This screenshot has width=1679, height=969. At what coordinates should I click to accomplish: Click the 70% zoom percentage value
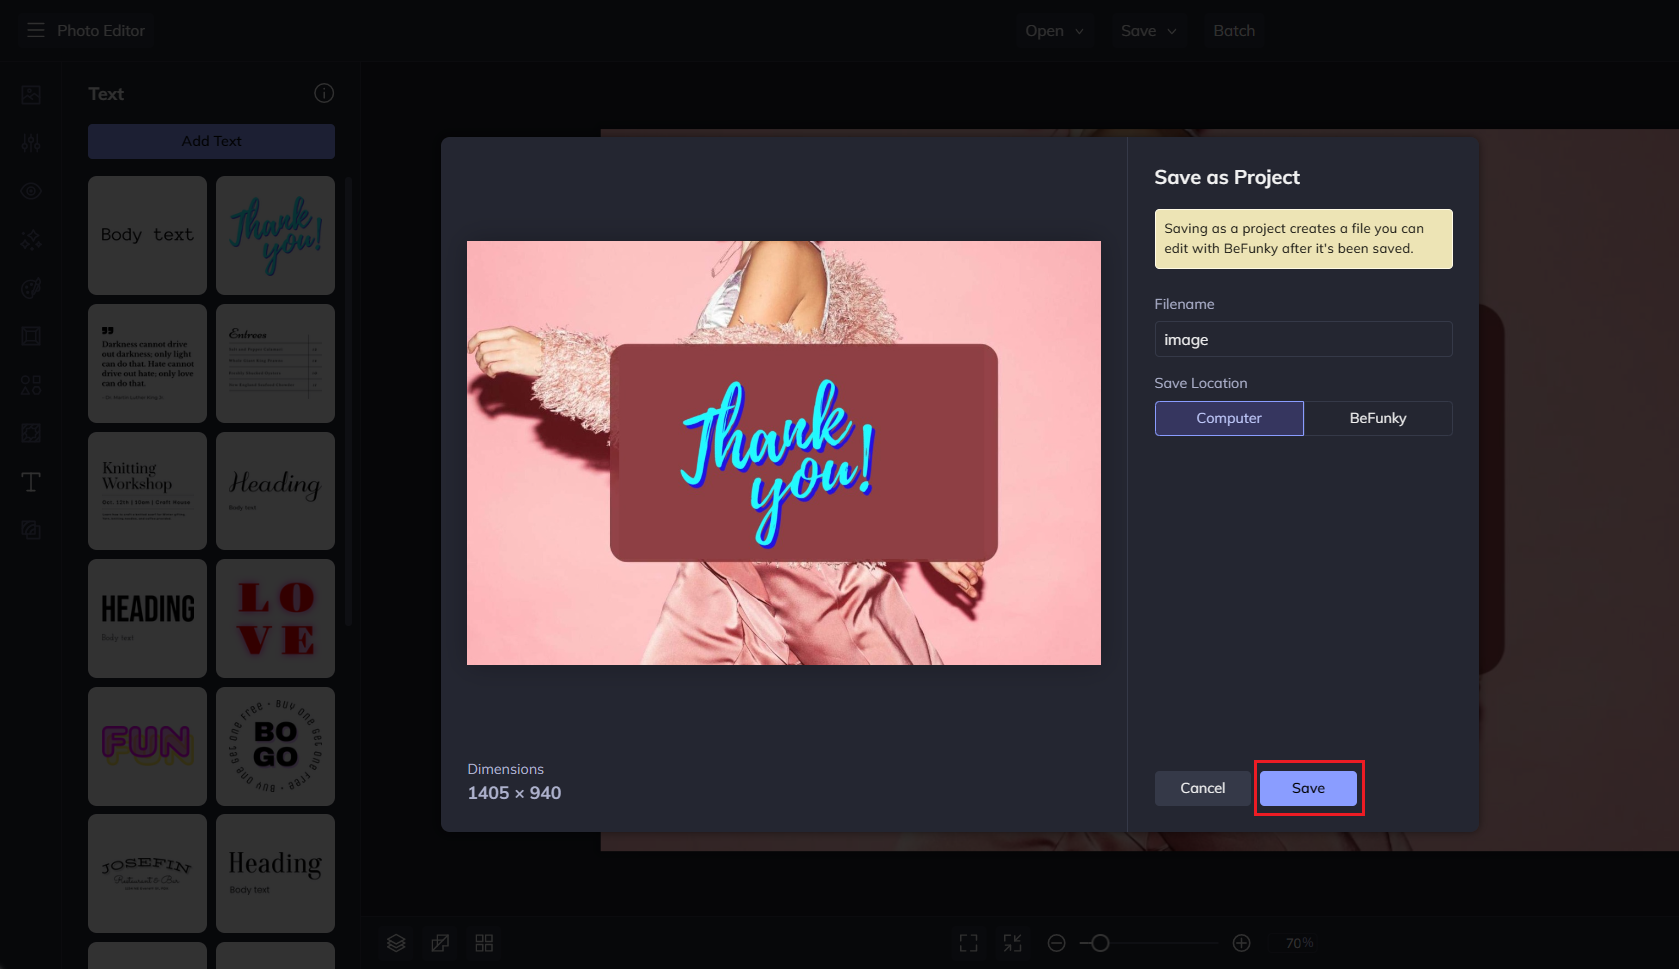(x=1299, y=943)
